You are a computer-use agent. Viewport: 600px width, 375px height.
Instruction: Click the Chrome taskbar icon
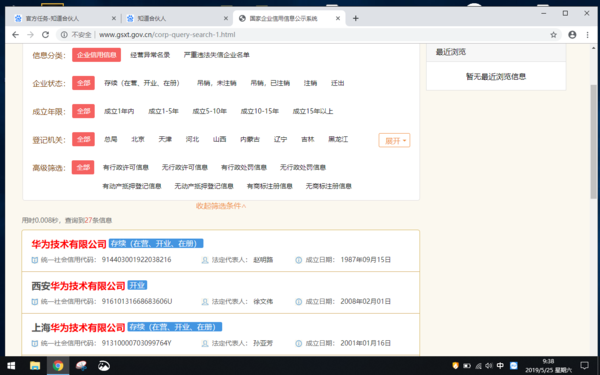point(58,366)
